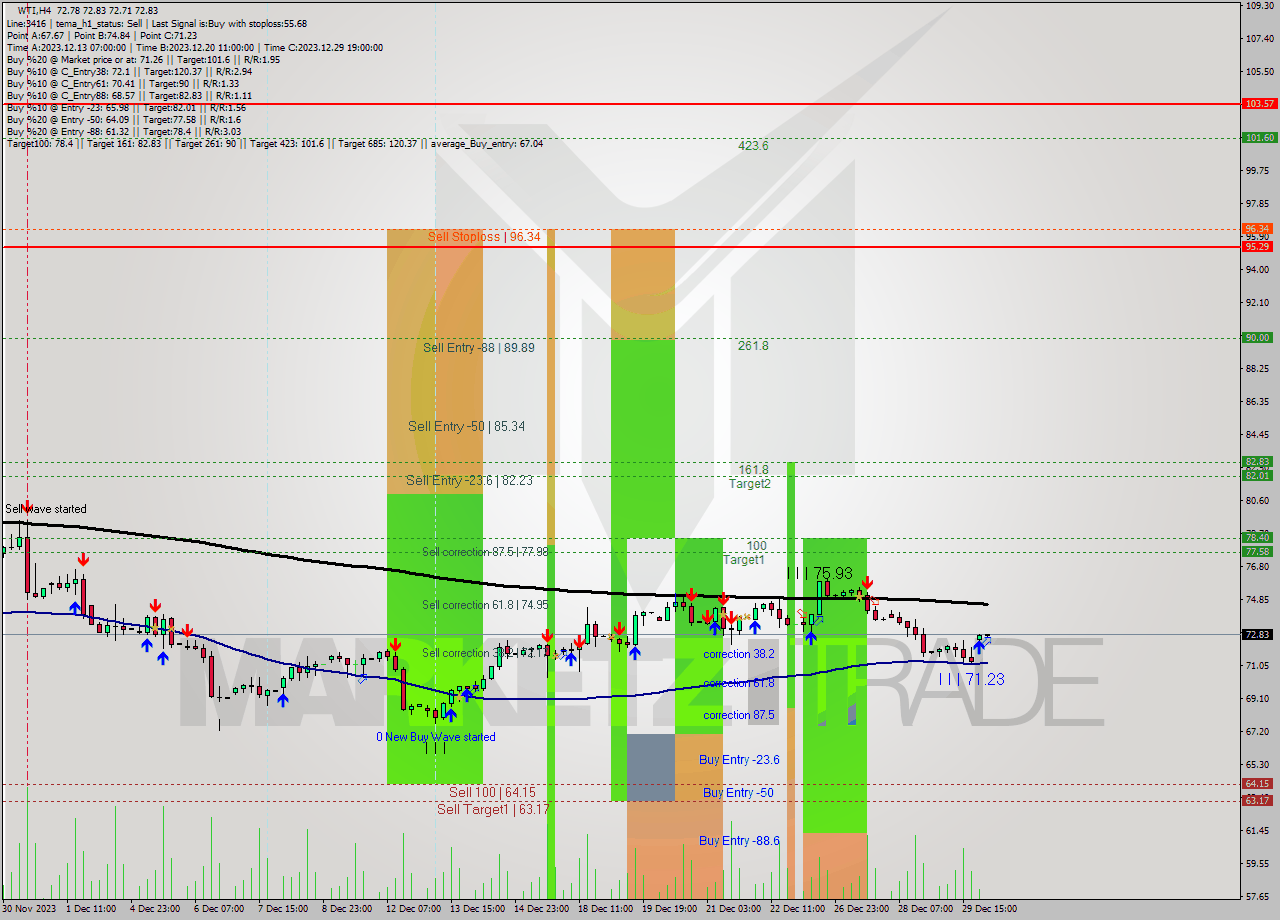Click the 57.65 value on price scale
Screen dimensions: 1280x920
[x=1259, y=896]
